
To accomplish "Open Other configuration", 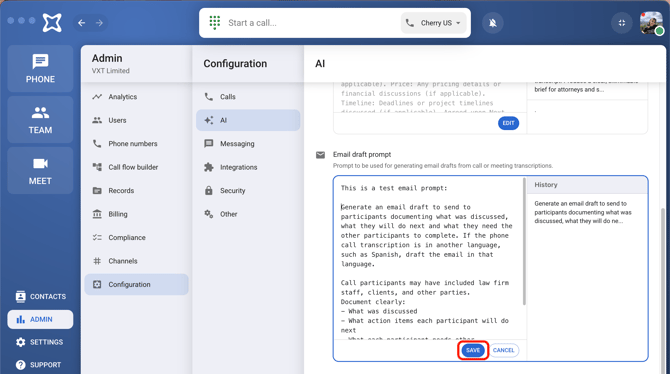I will click(x=248, y=214).
